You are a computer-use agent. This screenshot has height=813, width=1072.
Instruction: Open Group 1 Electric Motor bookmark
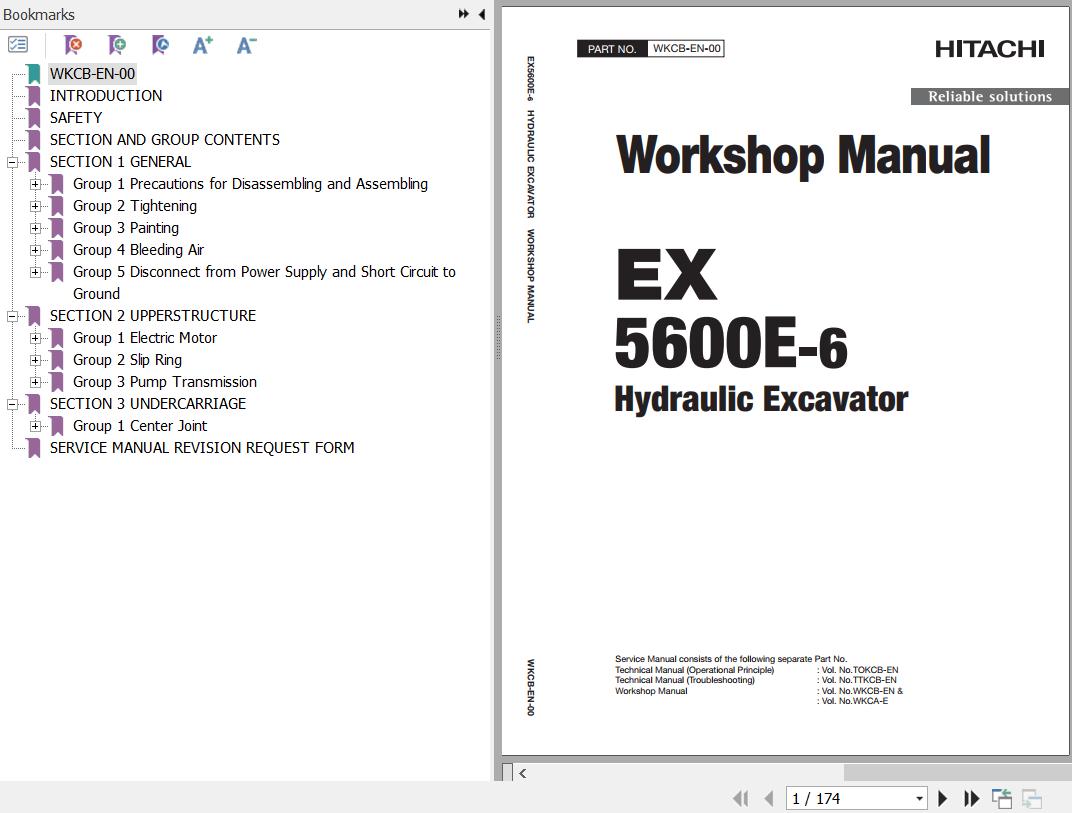tap(145, 338)
